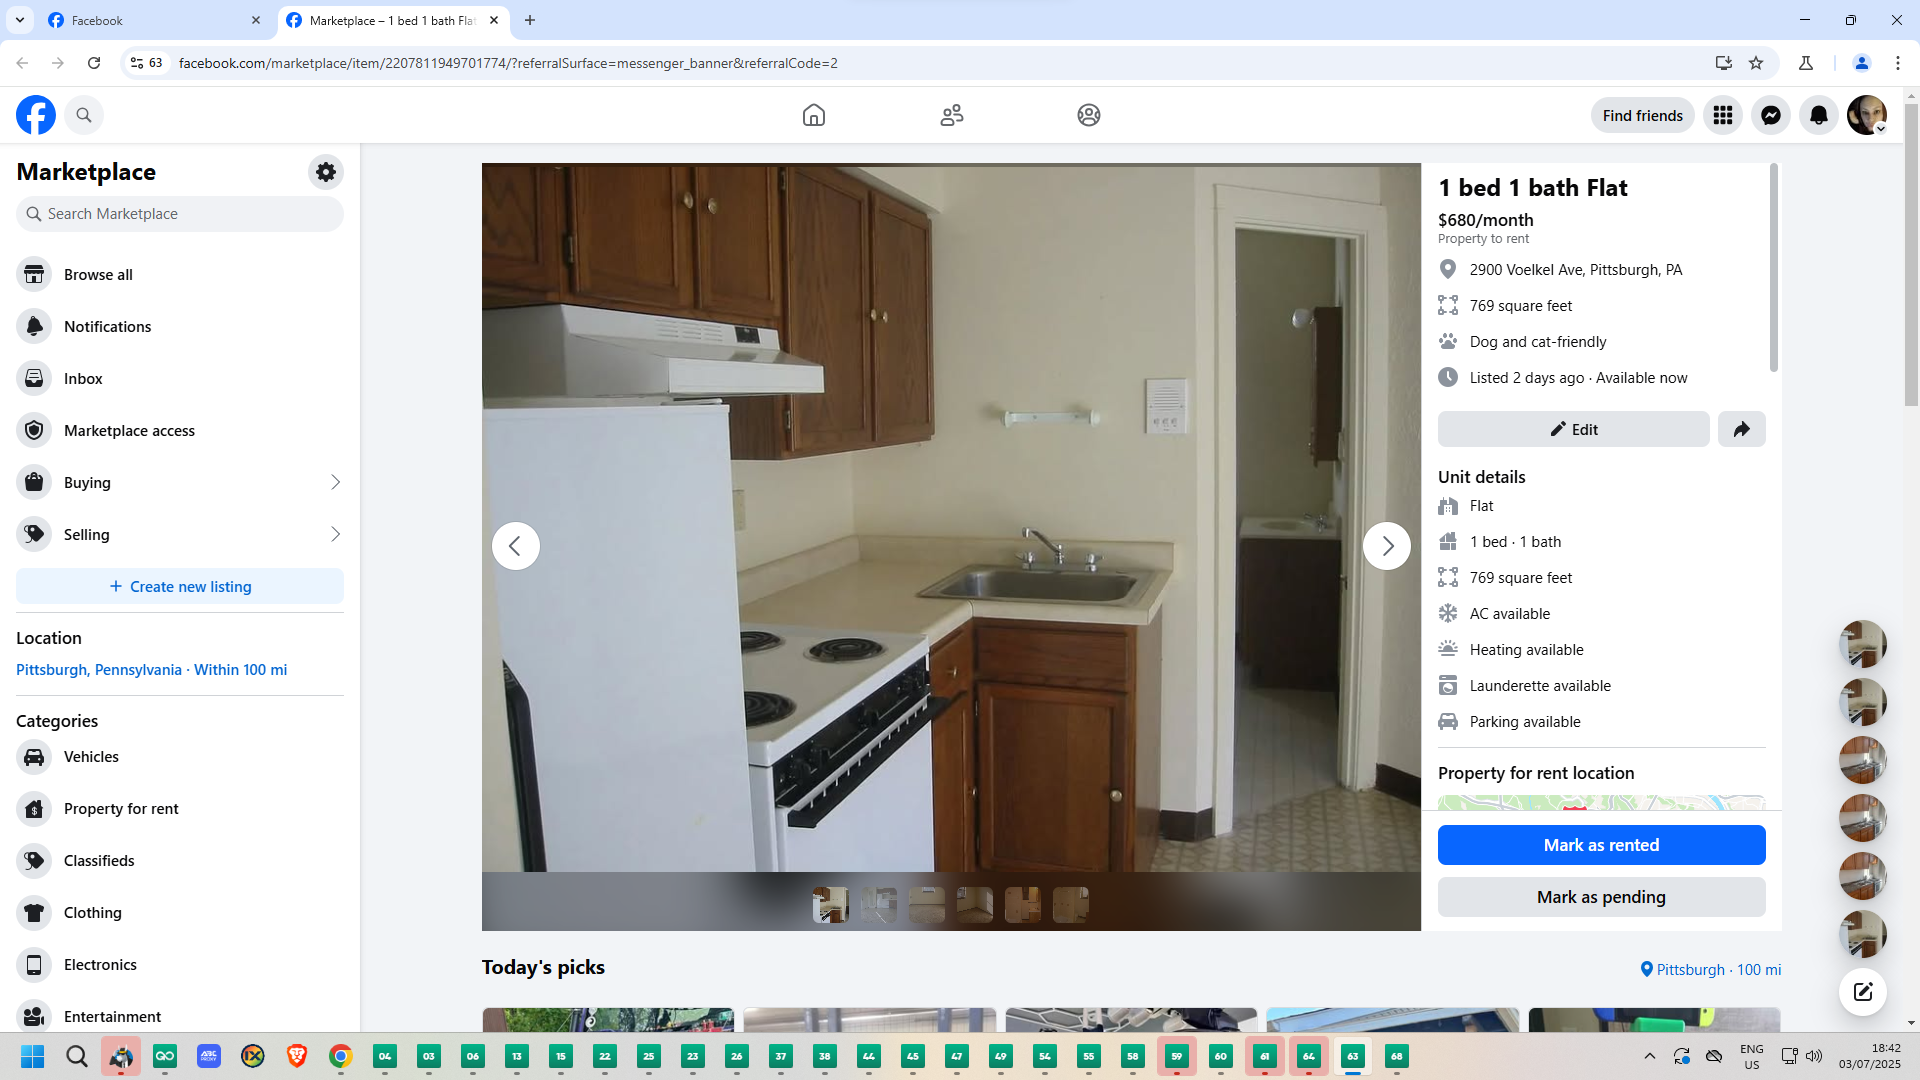Click the Search Marketplace field

[180, 214]
